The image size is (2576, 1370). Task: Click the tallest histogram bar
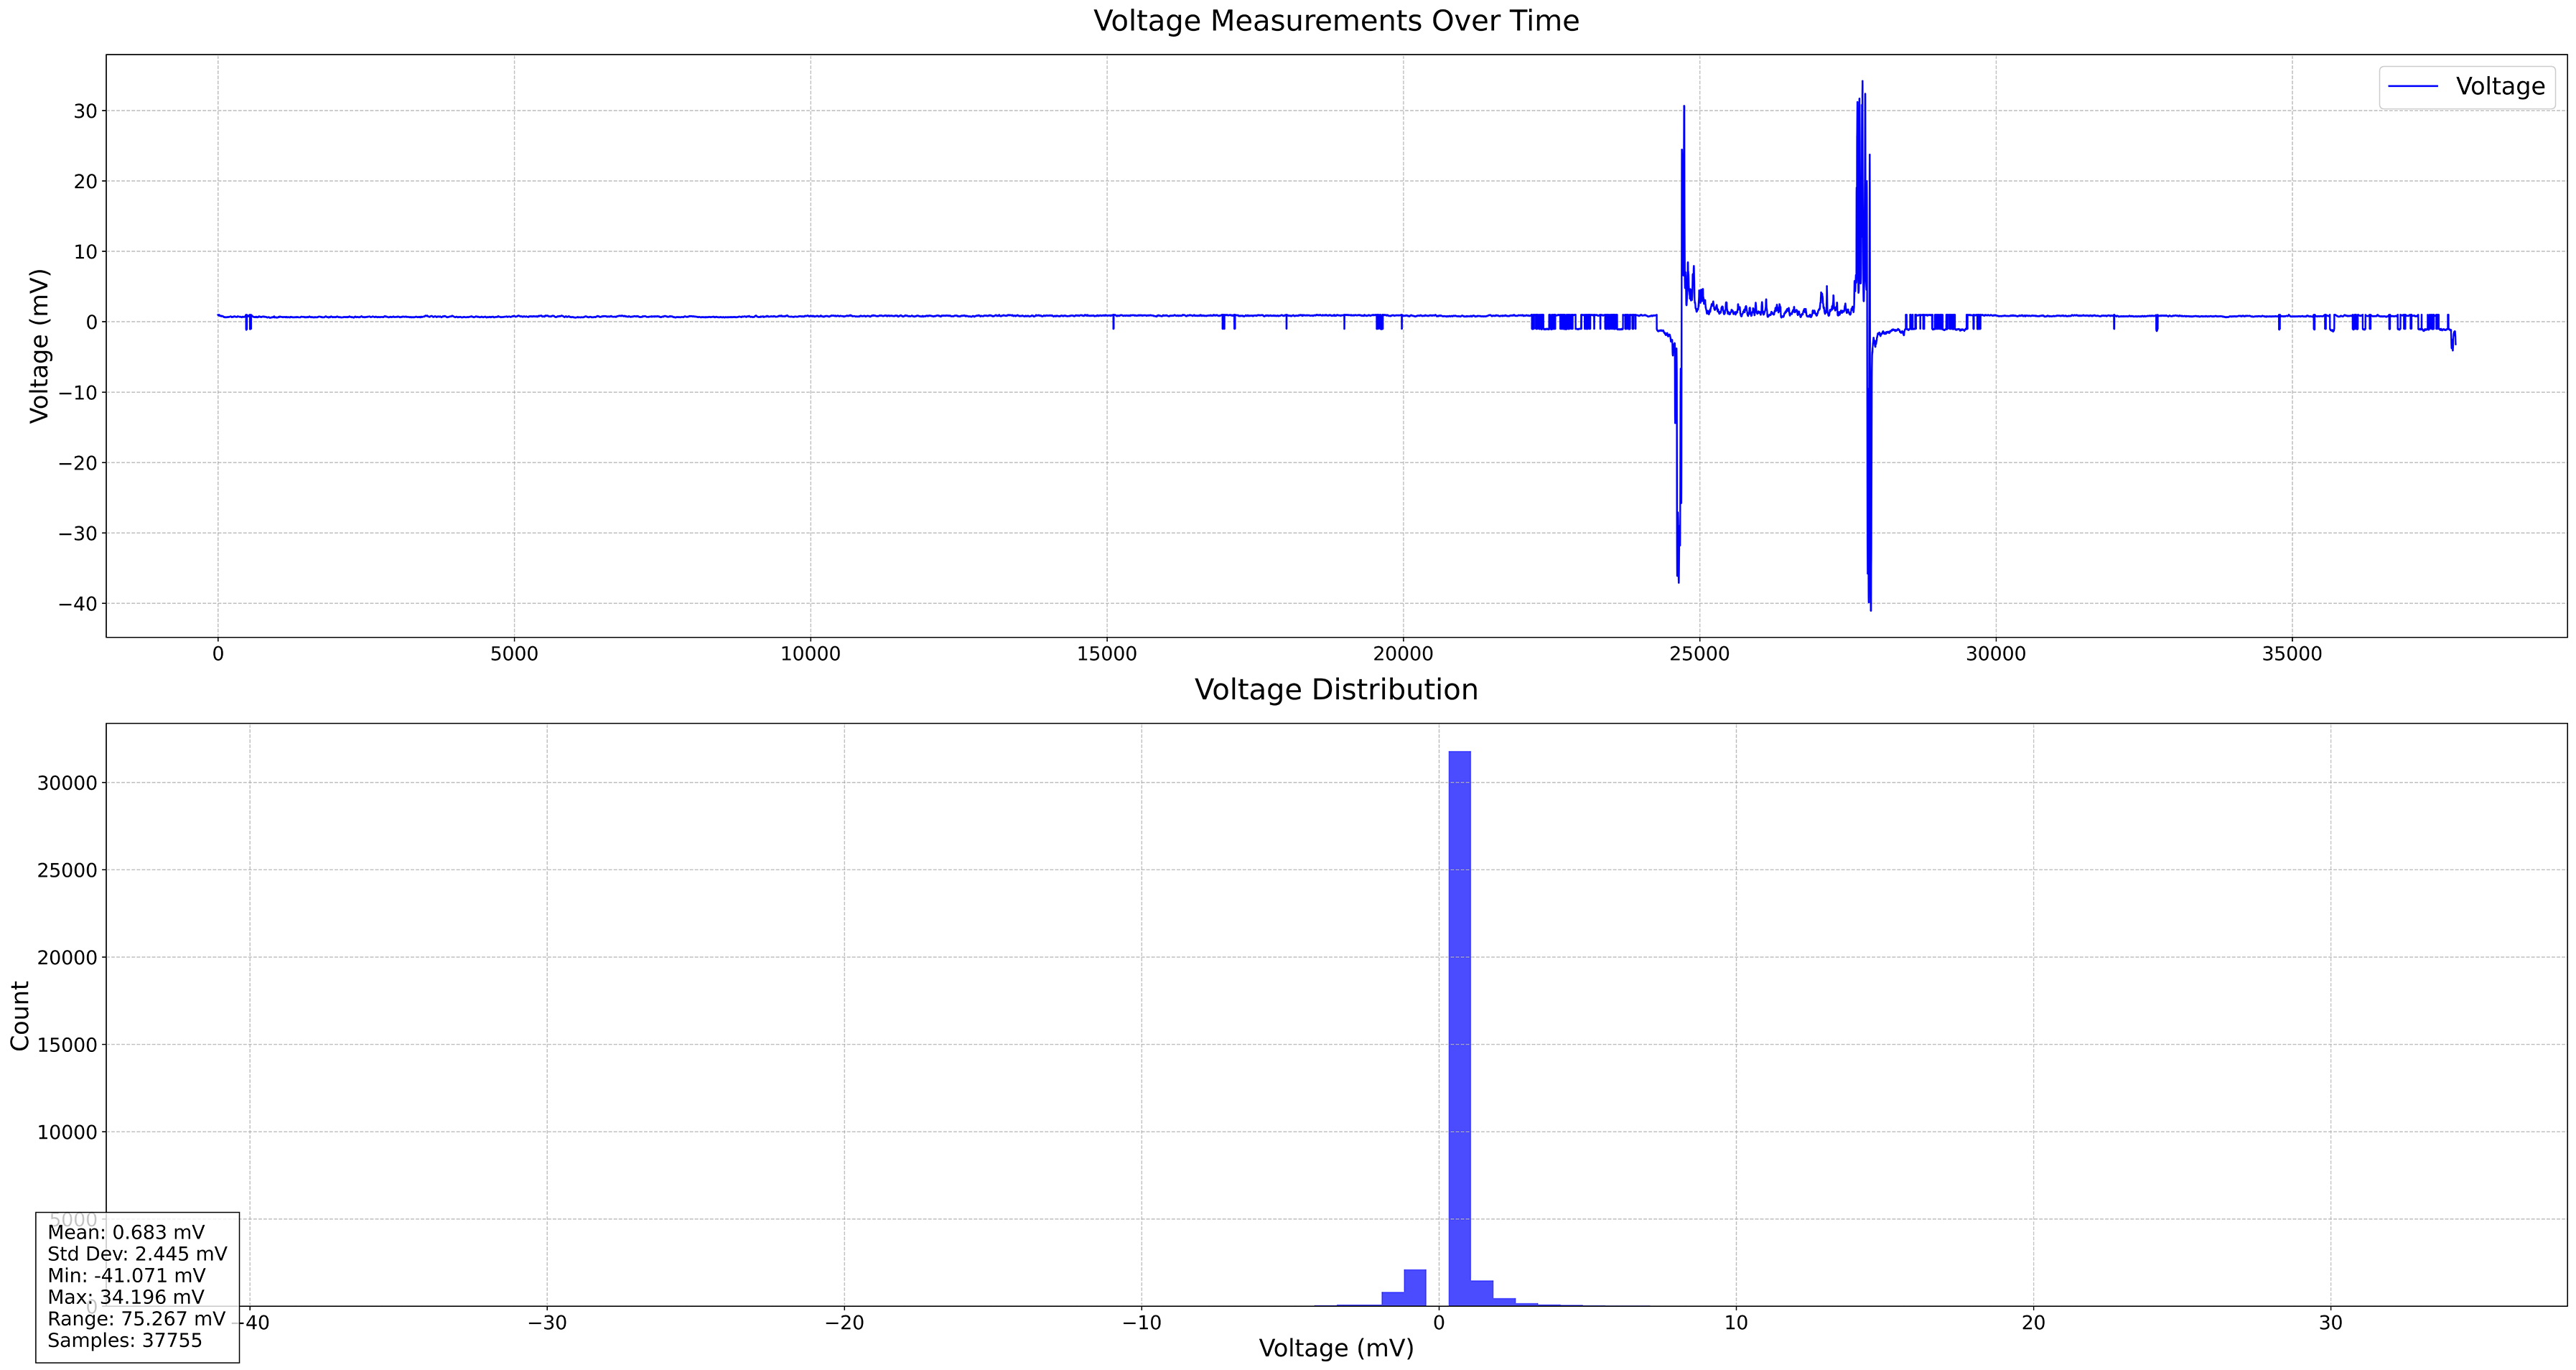[1460, 1028]
